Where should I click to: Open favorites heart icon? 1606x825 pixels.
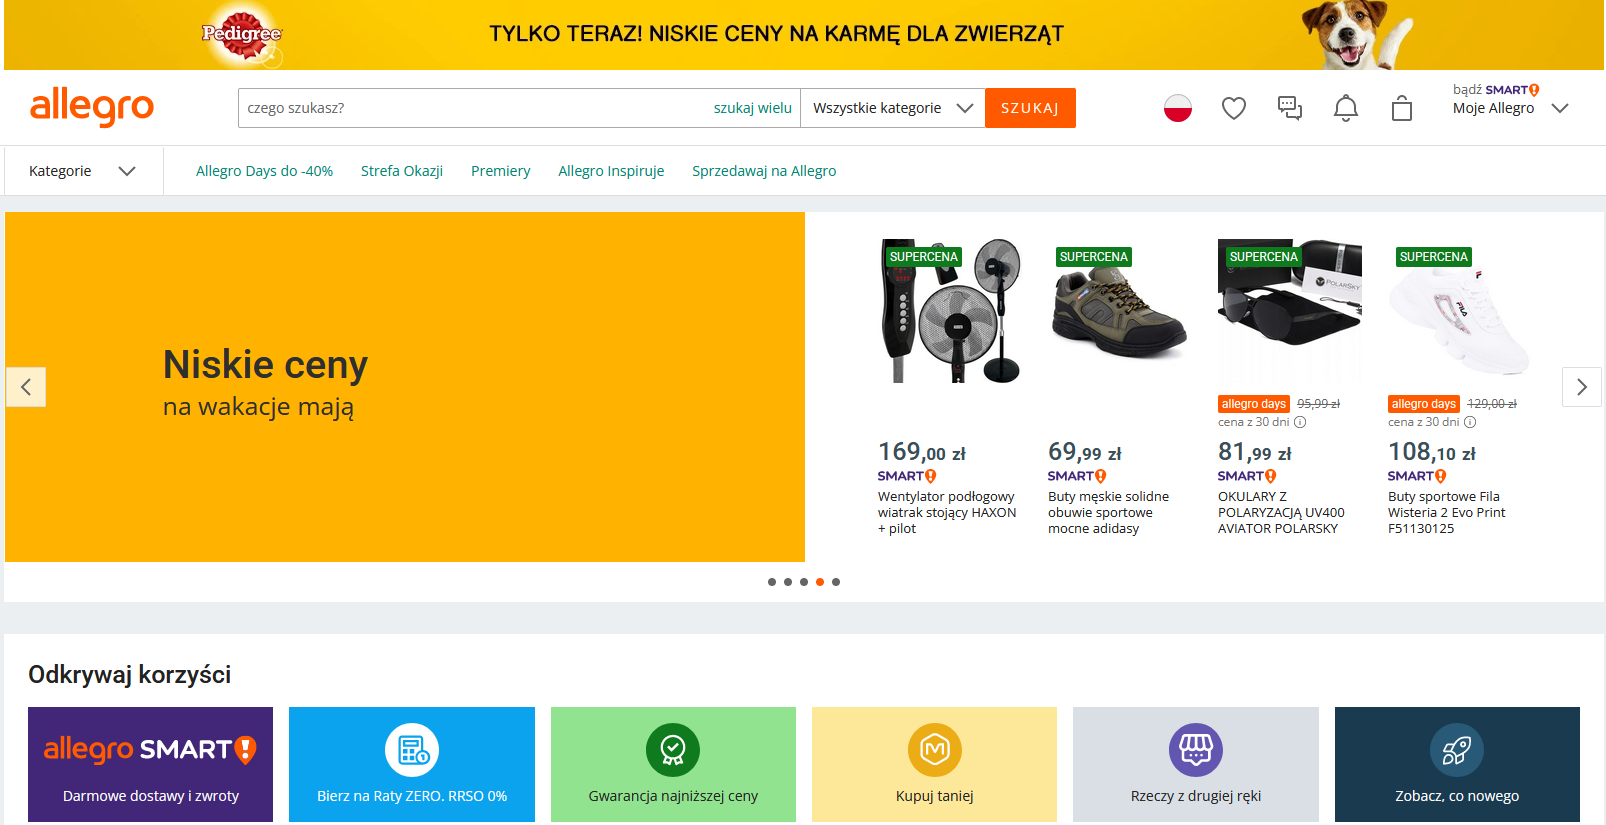[x=1234, y=108]
